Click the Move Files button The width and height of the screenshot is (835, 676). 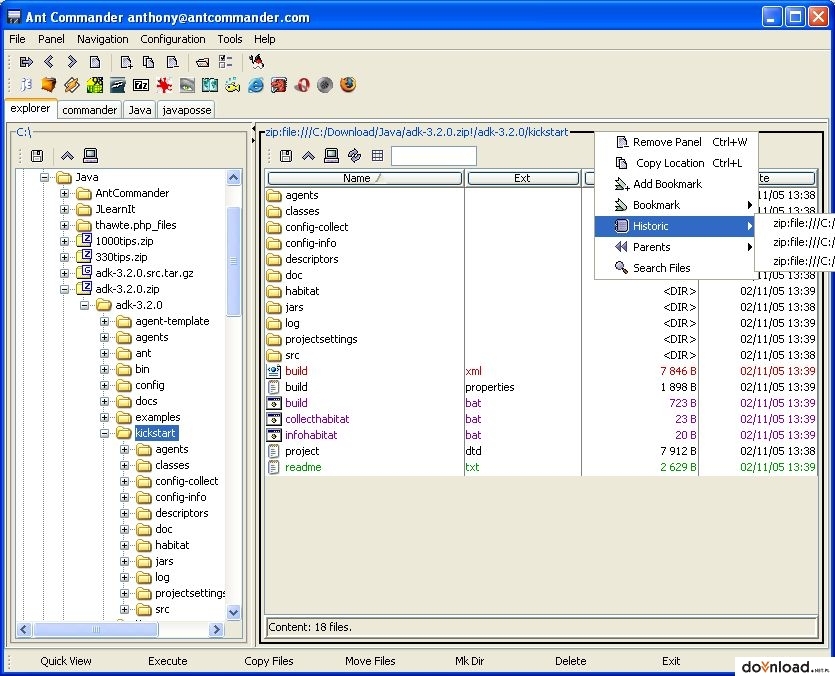tap(370, 661)
